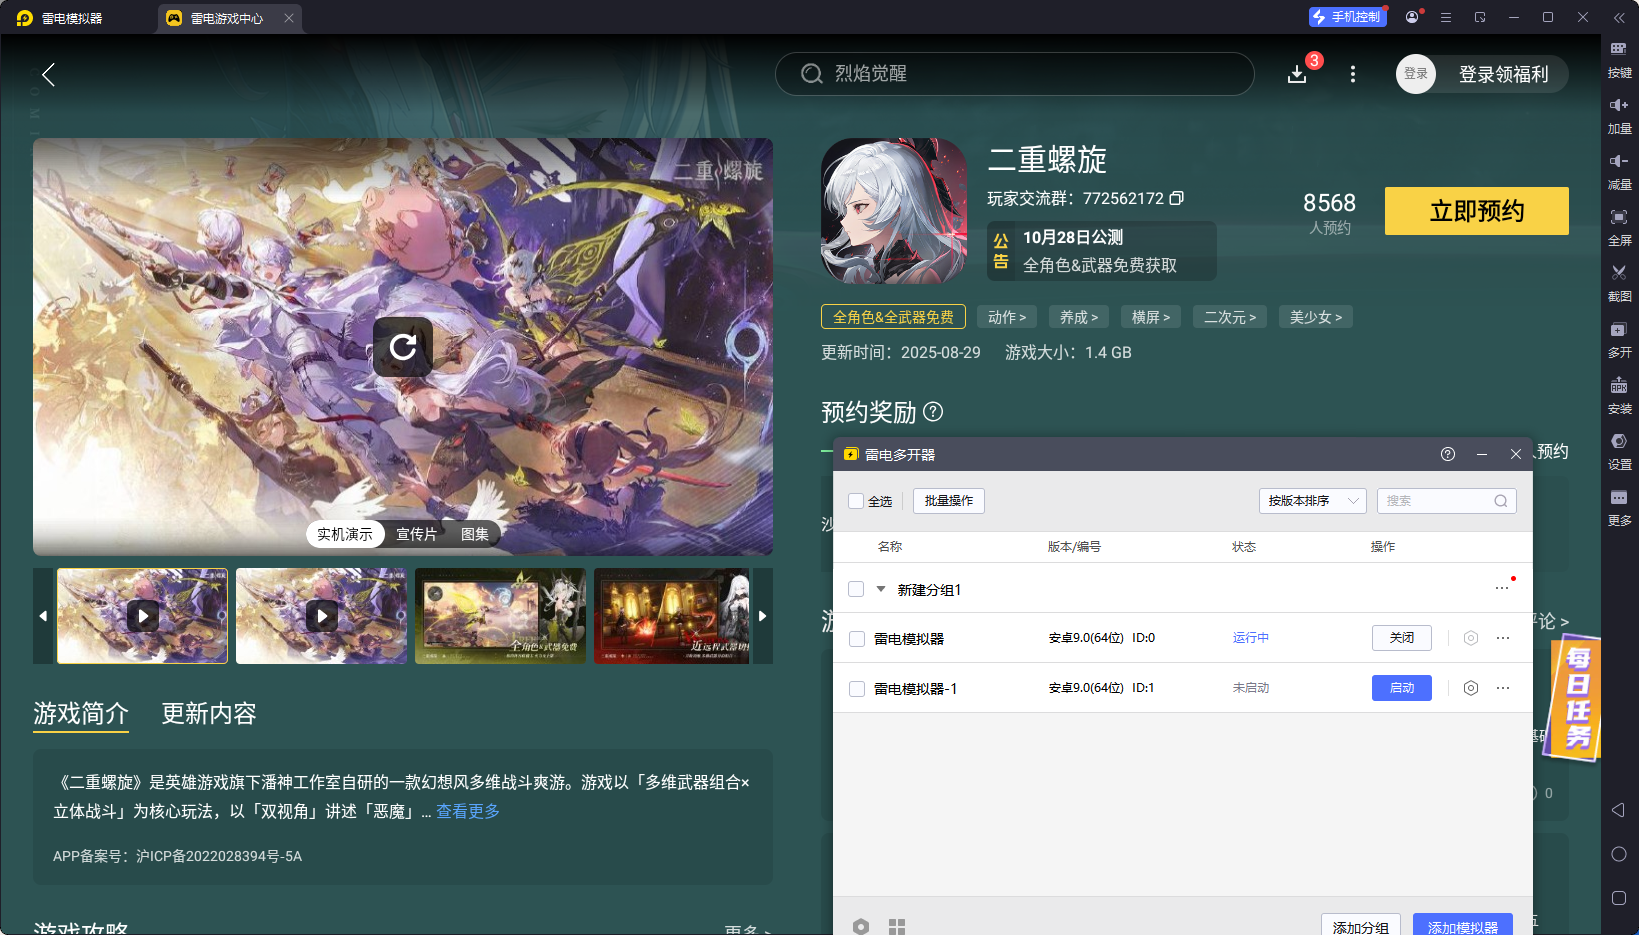Image resolution: width=1639 pixels, height=935 pixels.
Task: Tick the 雷电模拟器 ID:0 checkbox
Action: click(x=857, y=638)
